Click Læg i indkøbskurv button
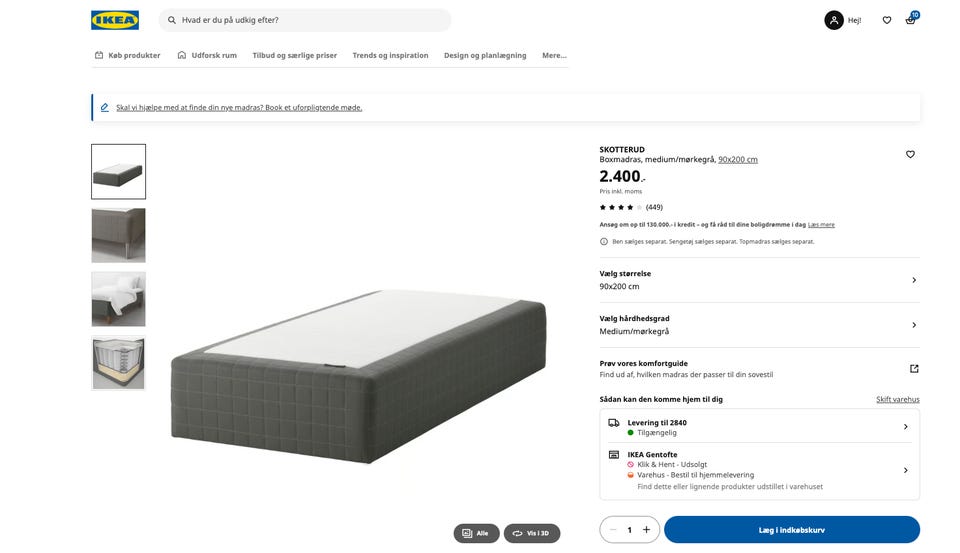Image resolution: width=960 pixels, height=553 pixels. pyautogui.click(x=791, y=530)
